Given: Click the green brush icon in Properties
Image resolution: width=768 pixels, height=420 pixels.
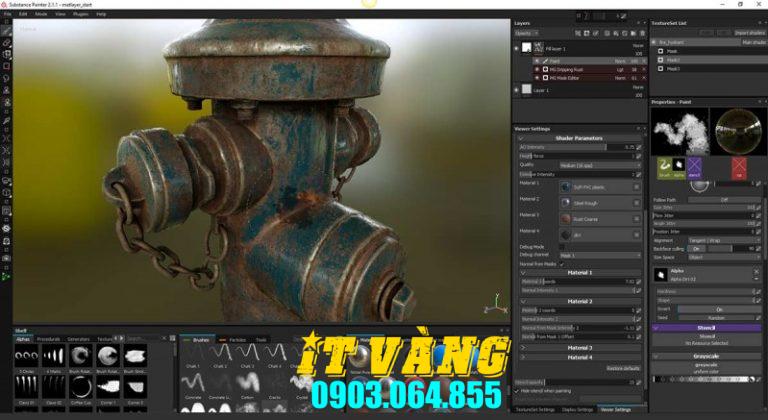Looking at the screenshot, I should (x=664, y=168).
